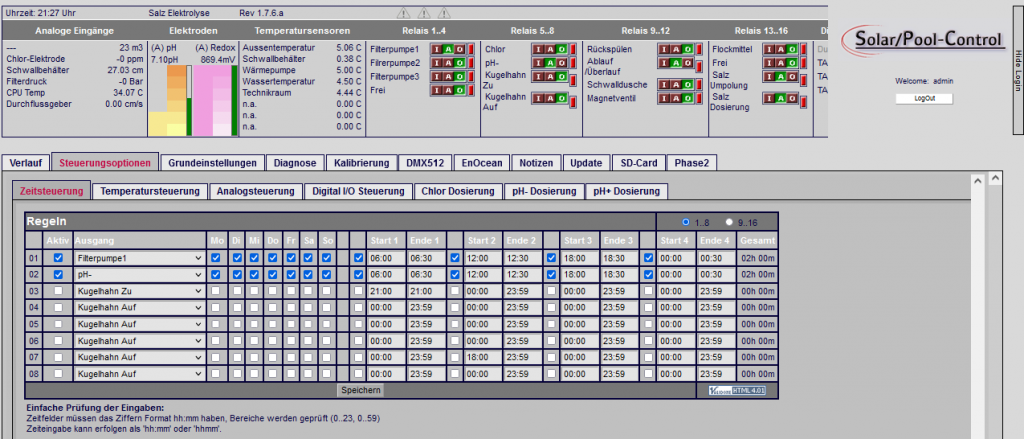
Task: Click Start 2 field of rule 07 showing 18:00
Action: [483, 357]
